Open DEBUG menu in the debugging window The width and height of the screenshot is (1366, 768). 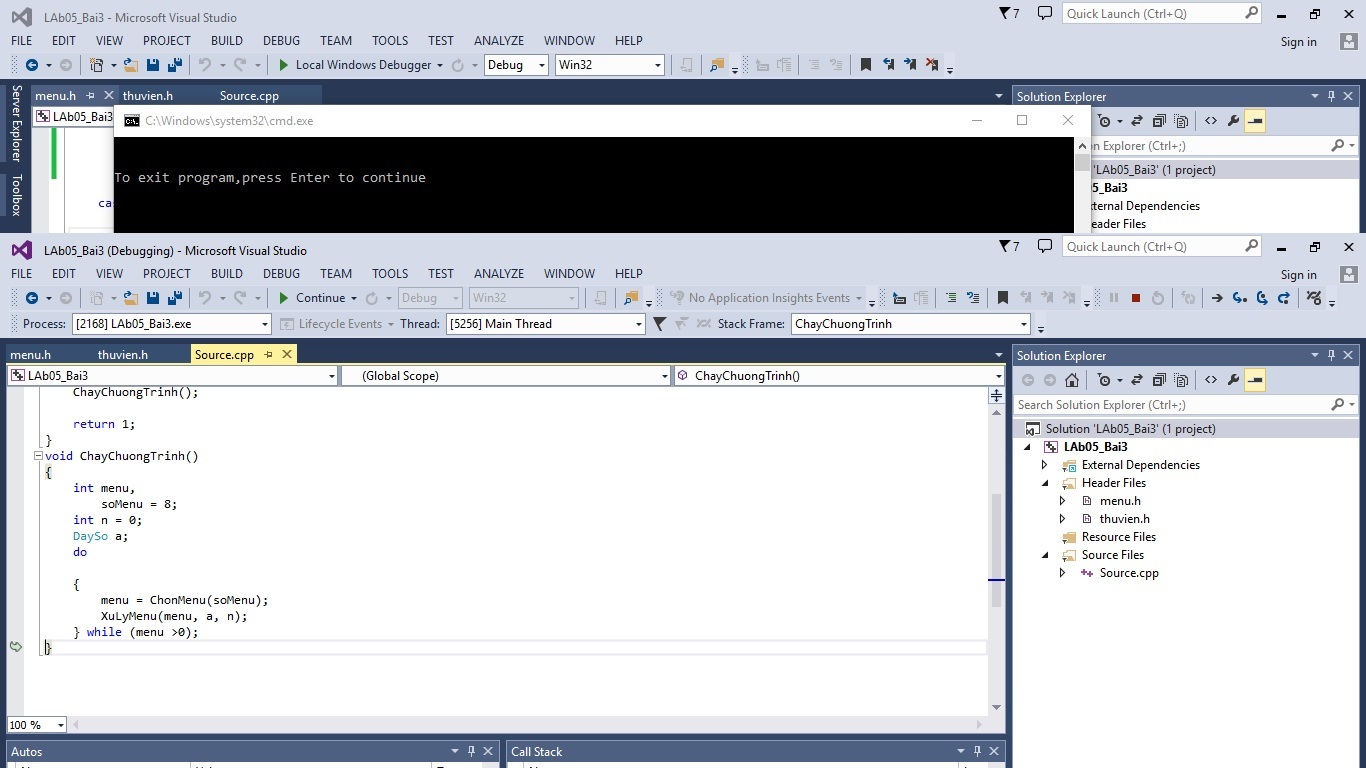pyautogui.click(x=281, y=274)
